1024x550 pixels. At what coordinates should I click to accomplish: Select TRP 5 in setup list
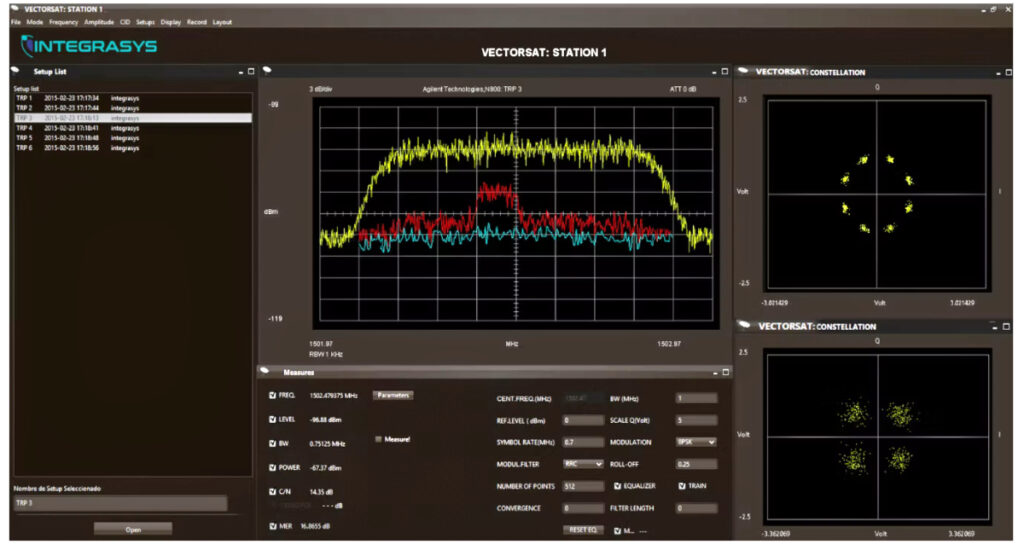point(24,138)
